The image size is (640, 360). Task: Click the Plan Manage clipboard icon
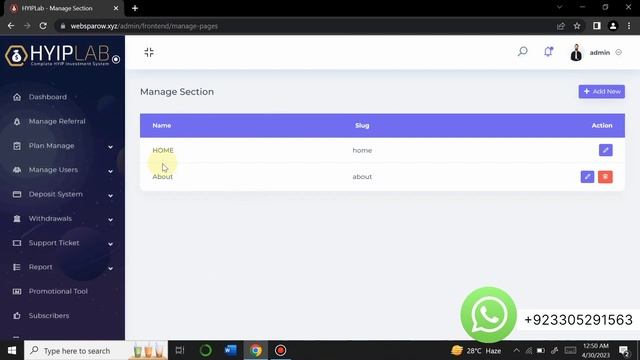coord(17,146)
